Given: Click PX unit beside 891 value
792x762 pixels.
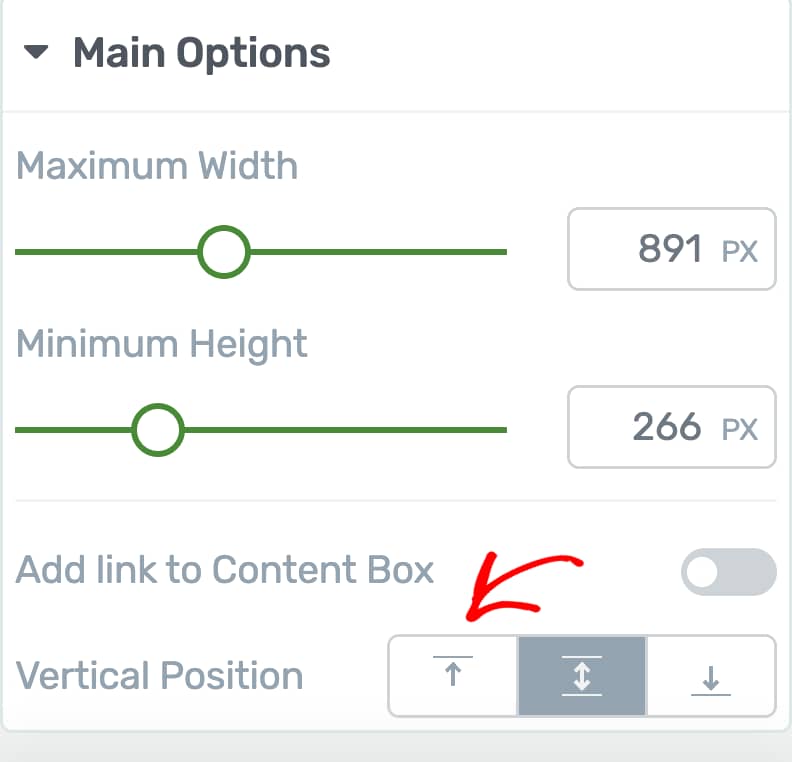Looking at the screenshot, I should pyautogui.click(x=739, y=251).
